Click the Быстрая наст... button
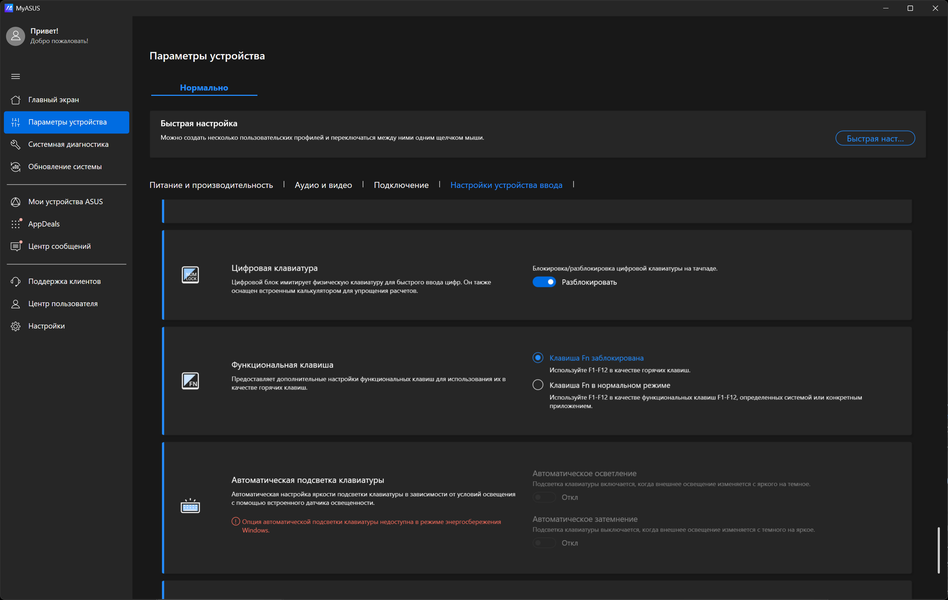Screen dimensions: 948x600 [x=875, y=139]
